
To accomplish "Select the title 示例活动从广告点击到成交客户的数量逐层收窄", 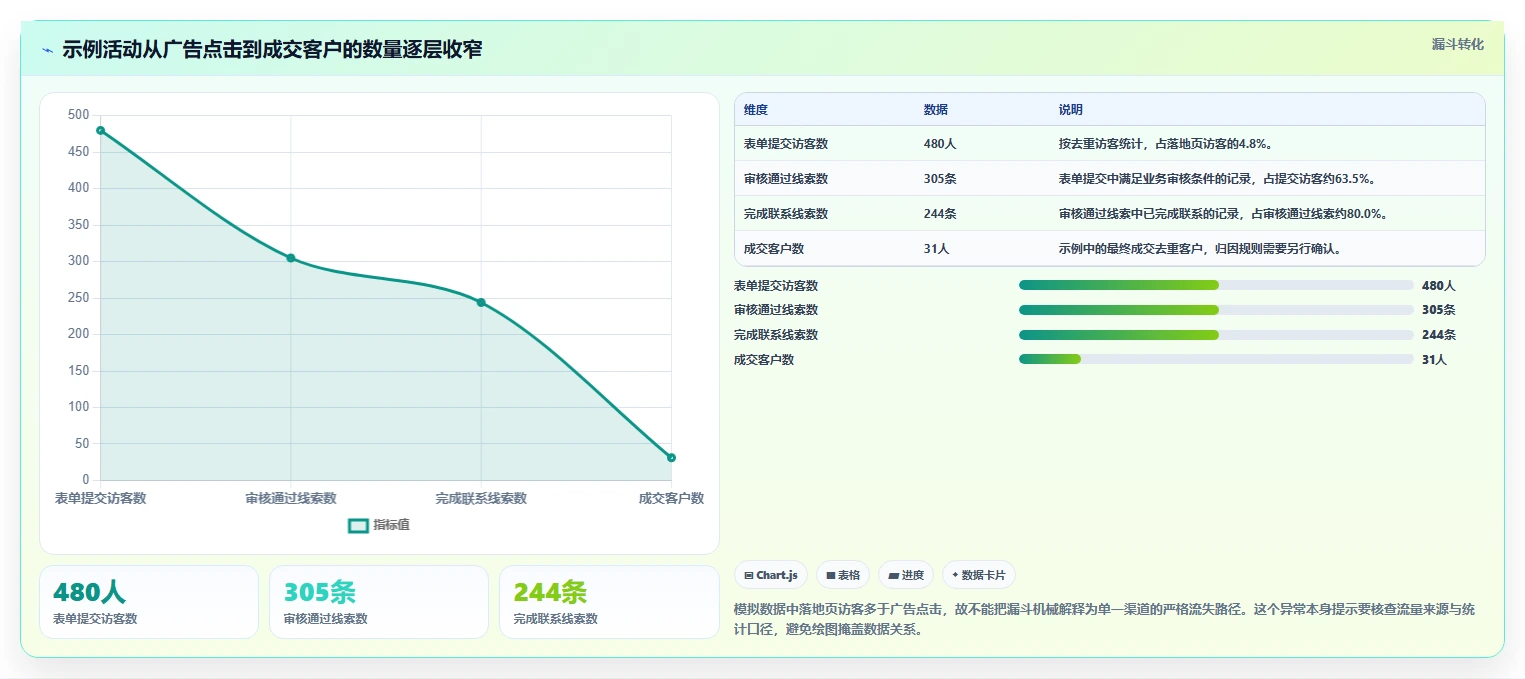I will (x=272, y=49).
